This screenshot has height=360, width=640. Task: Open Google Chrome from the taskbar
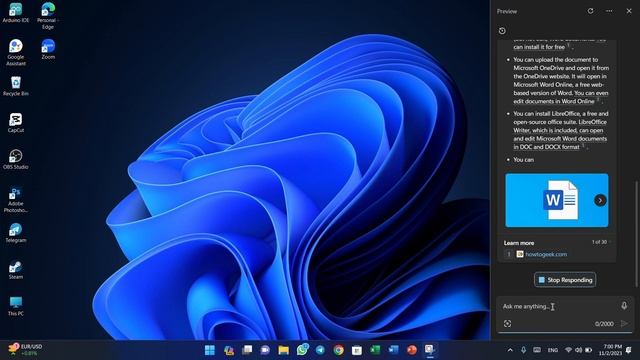pyautogui.click(x=338, y=350)
